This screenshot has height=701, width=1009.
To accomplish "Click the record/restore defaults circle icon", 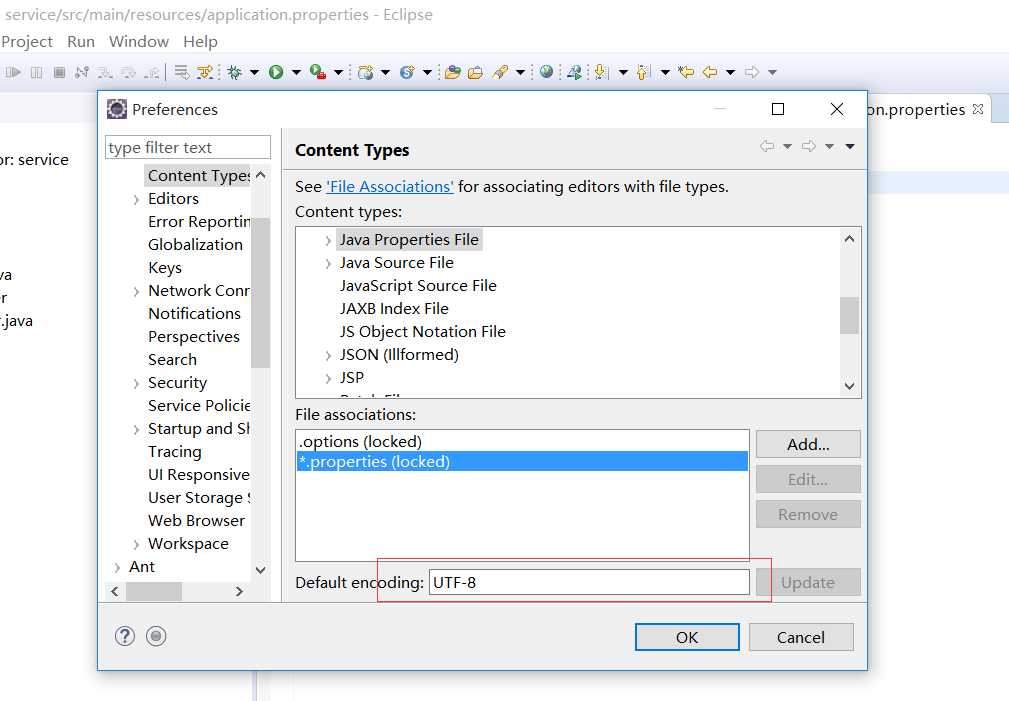I will point(156,636).
